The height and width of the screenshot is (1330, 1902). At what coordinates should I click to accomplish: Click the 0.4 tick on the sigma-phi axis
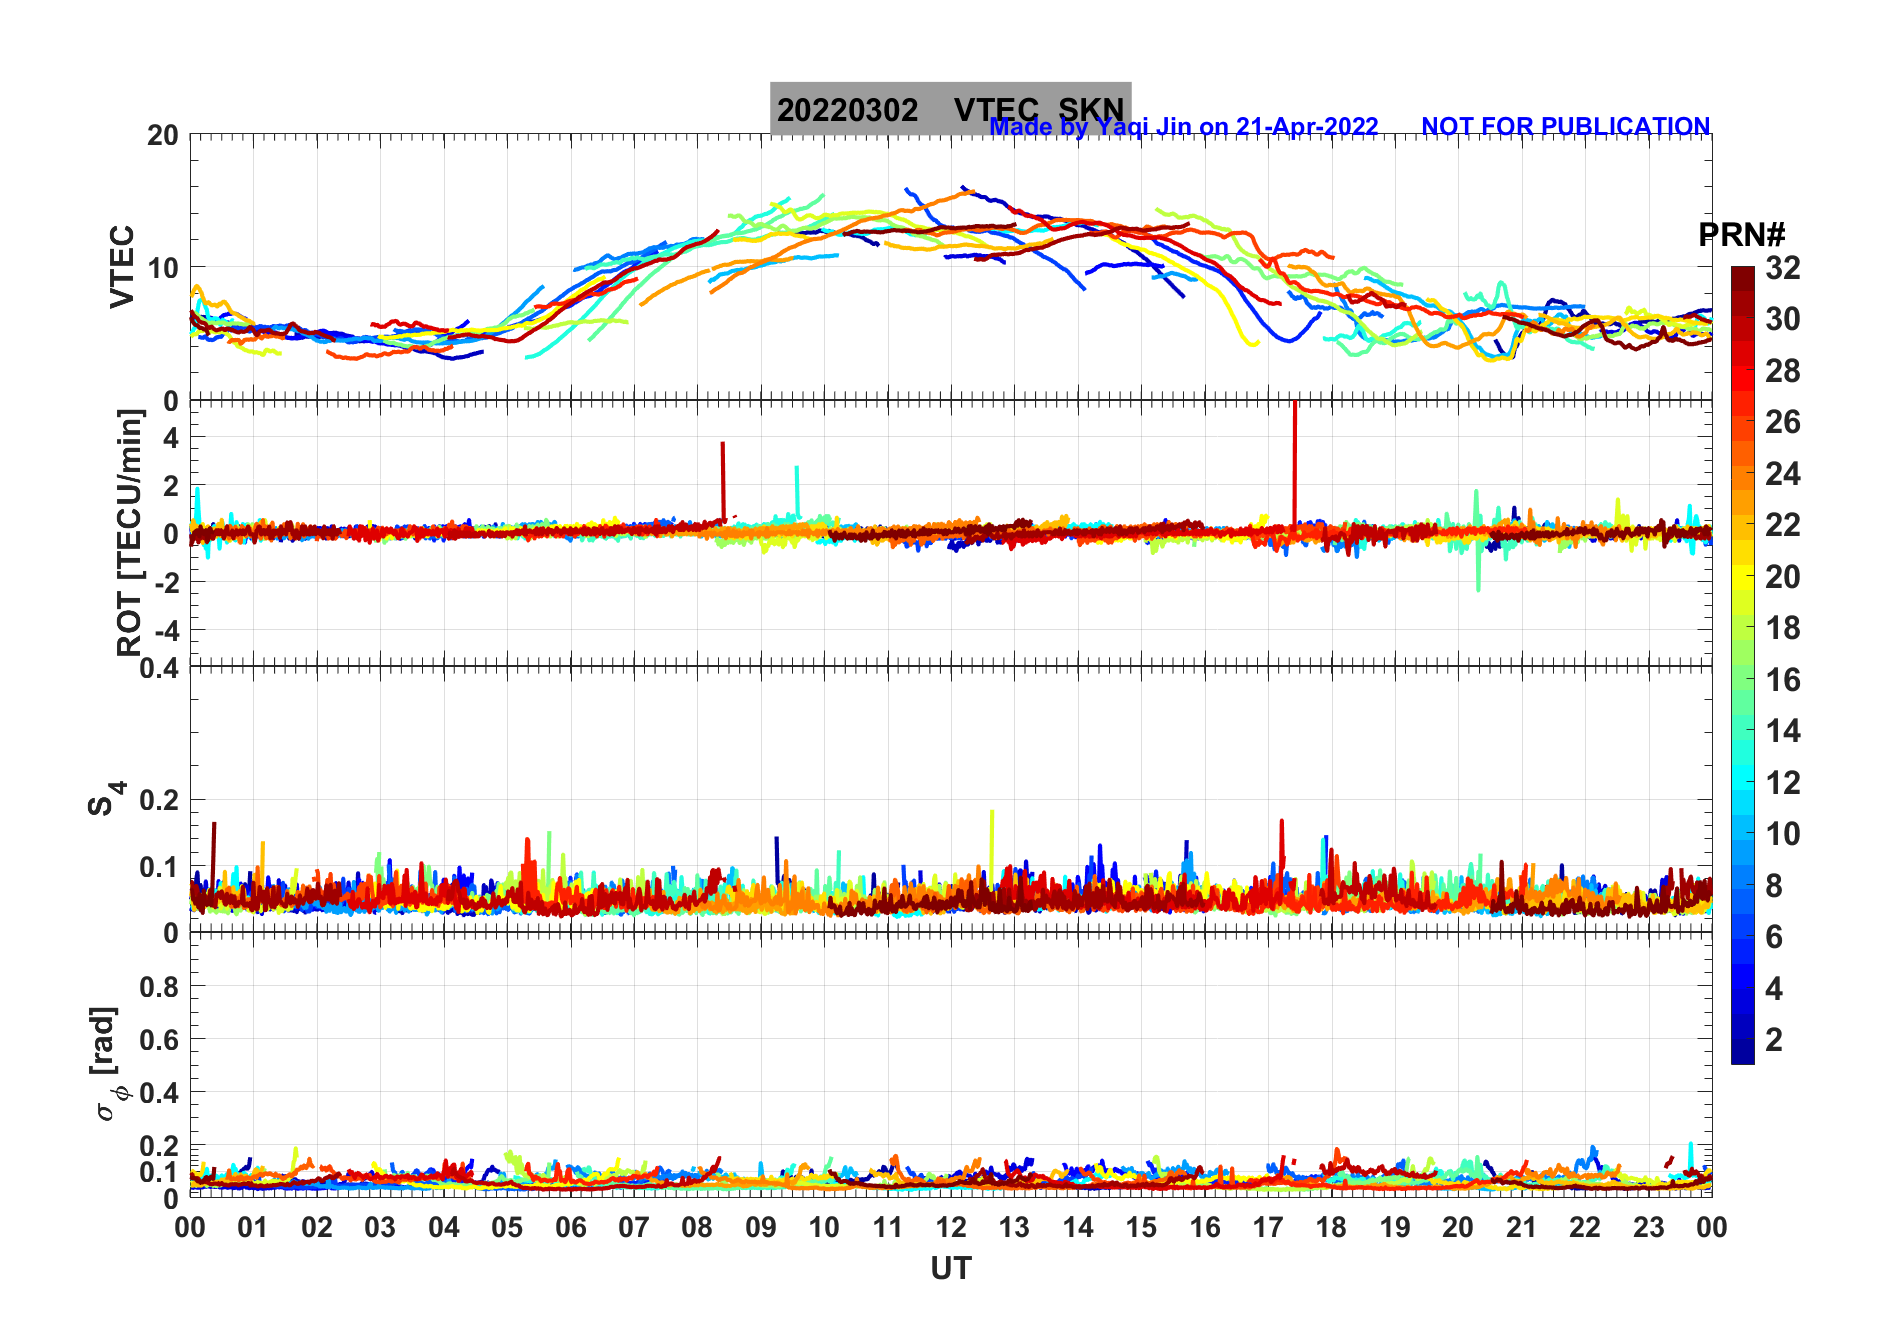(159, 1093)
